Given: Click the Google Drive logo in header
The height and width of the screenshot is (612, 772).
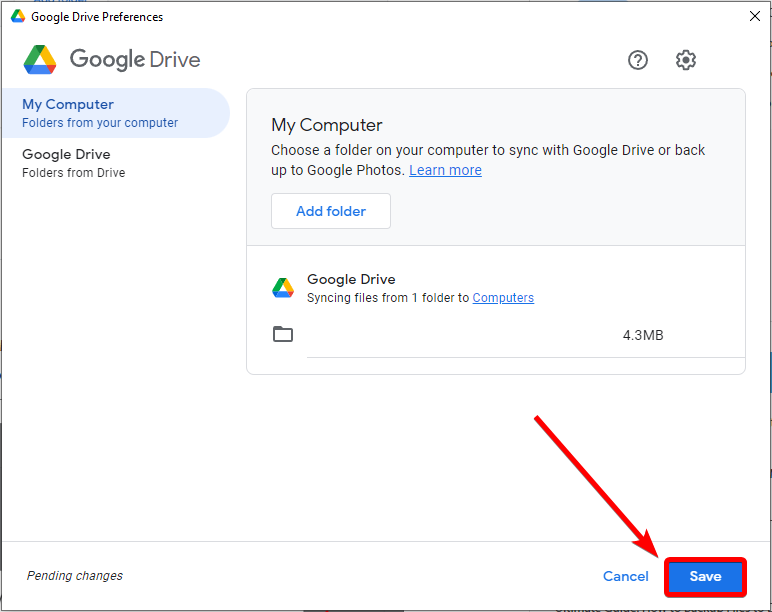Looking at the screenshot, I should point(40,60).
